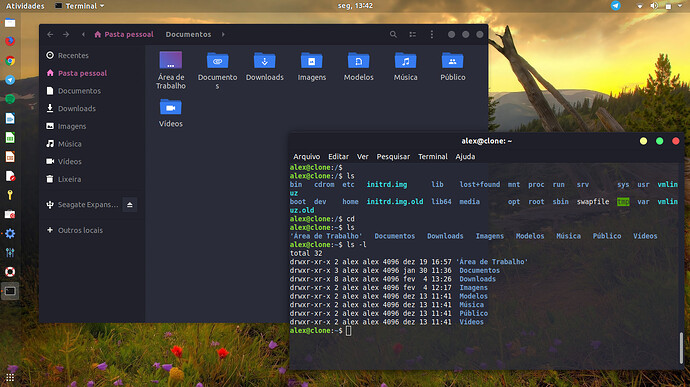Click the network icon in top bar

pyautogui.click(x=640, y=6)
